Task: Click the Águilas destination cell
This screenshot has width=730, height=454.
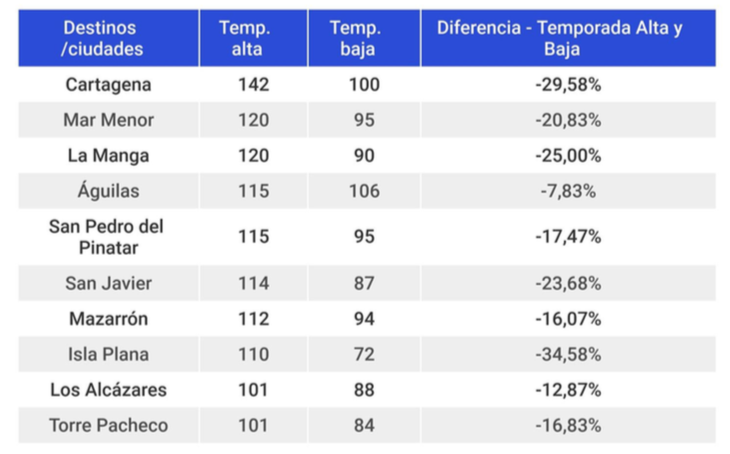Action: 108,191
